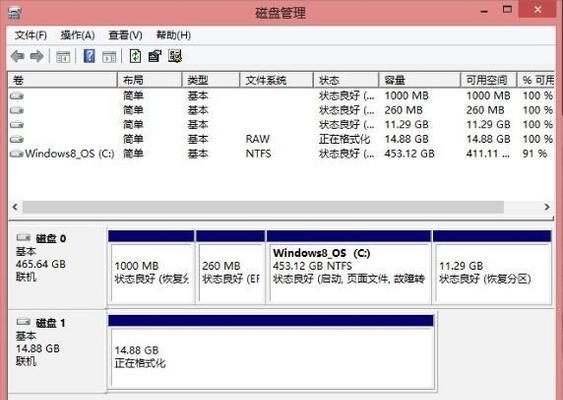
Task: Click the action pane toolbar icon
Action: pyautogui.click(x=109, y=57)
